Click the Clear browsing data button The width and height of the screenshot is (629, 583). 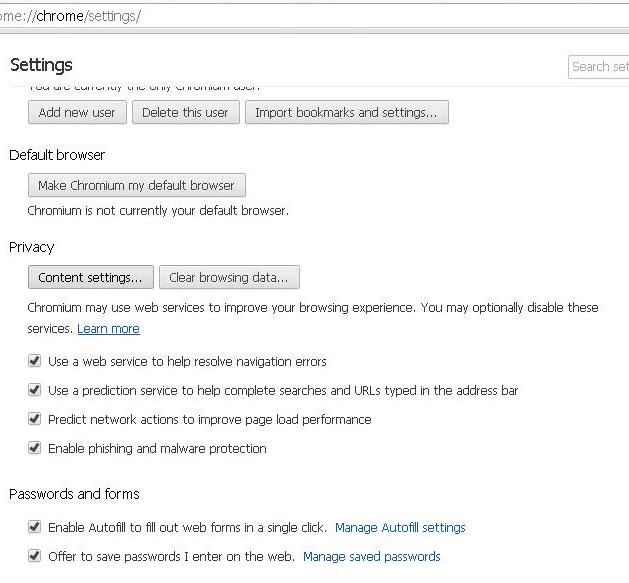[229, 277]
